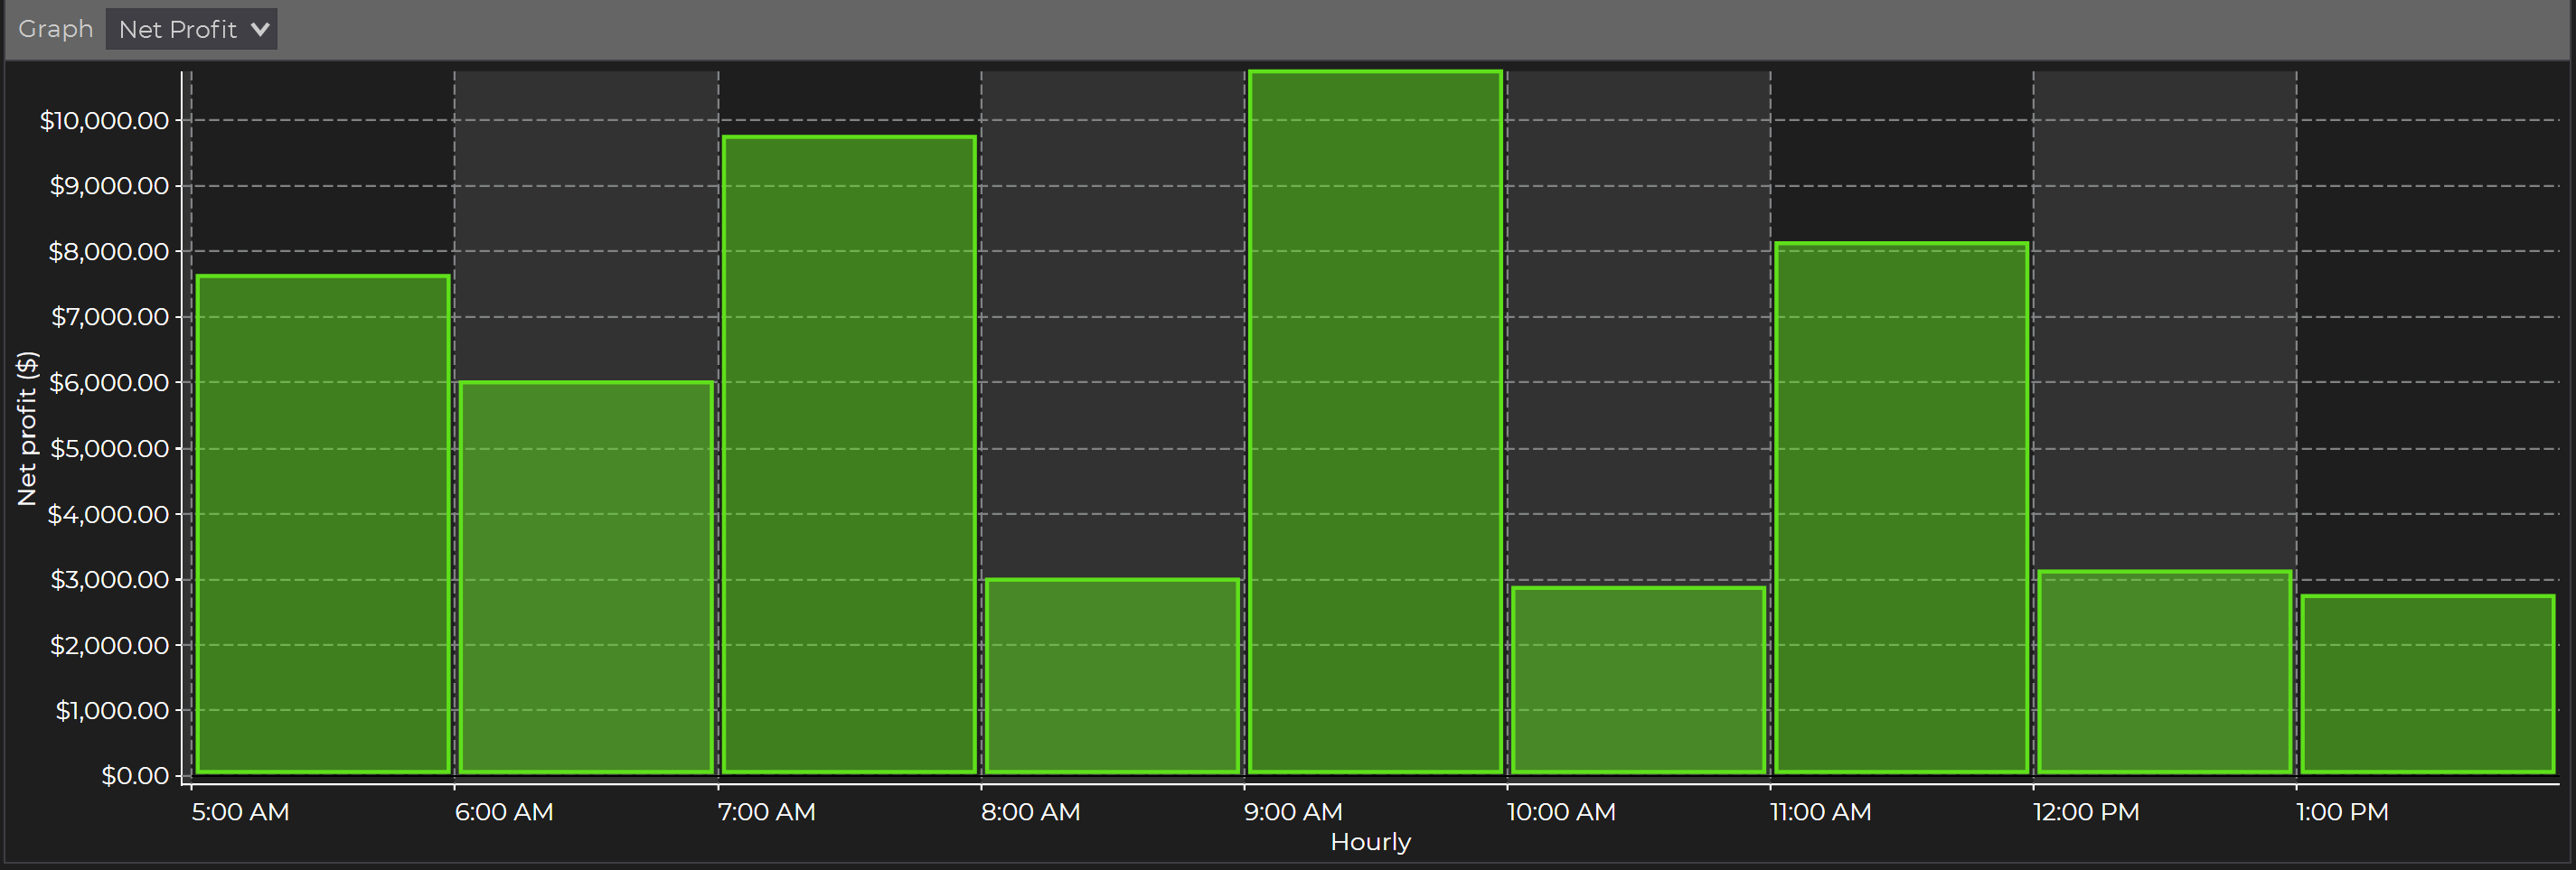The height and width of the screenshot is (870, 2576).
Task: Click the $0.00 axis tick label
Action: (x=134, y=775)
